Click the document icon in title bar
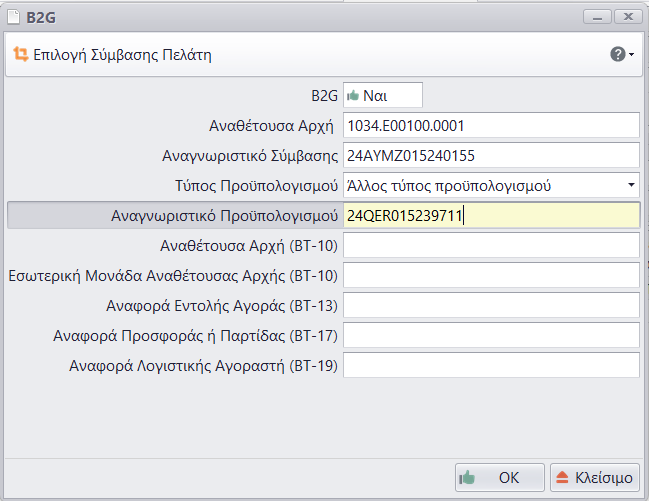The height and width of the screenshot is (501, 649). coord(15,15)
